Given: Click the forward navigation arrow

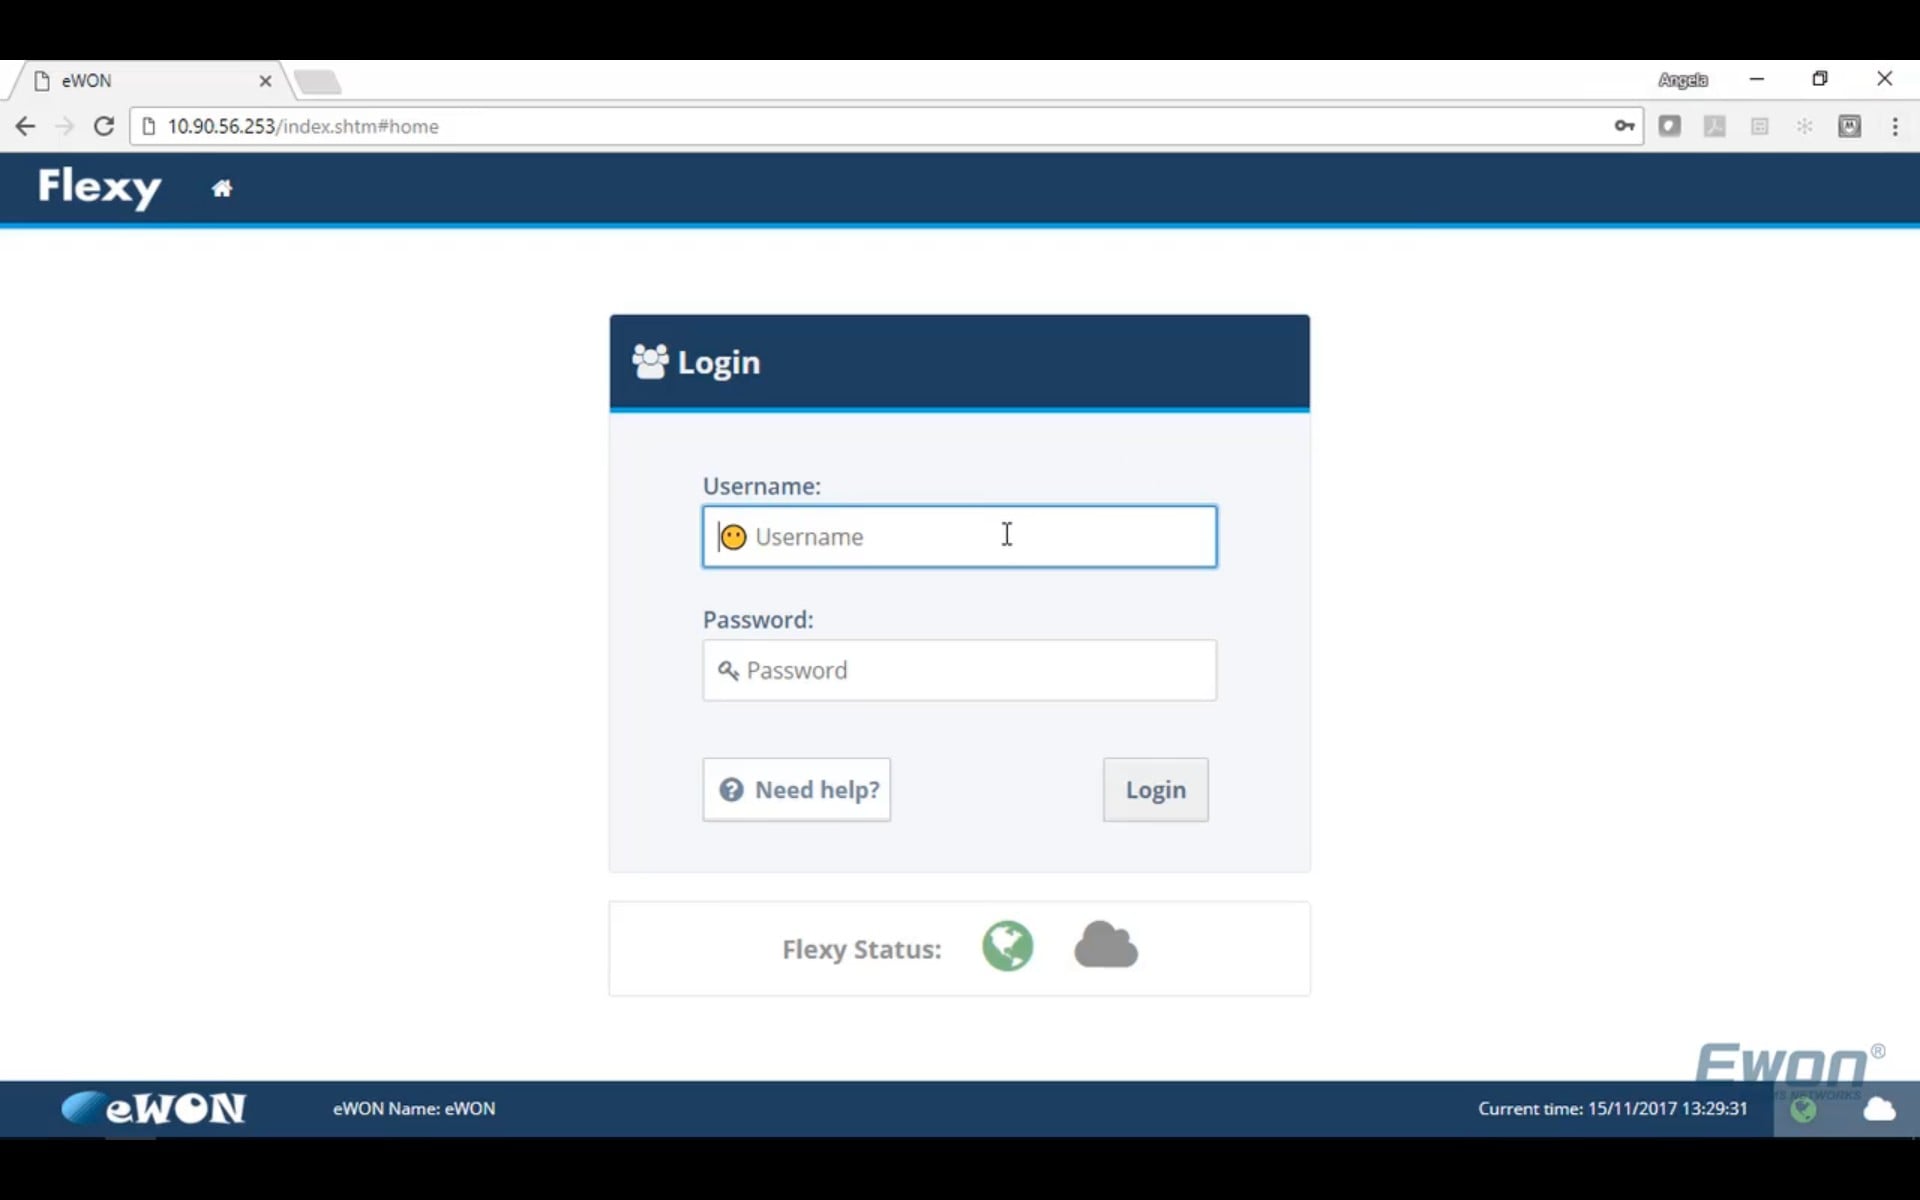Looking at the screenshot, I should tap(64, 126).
